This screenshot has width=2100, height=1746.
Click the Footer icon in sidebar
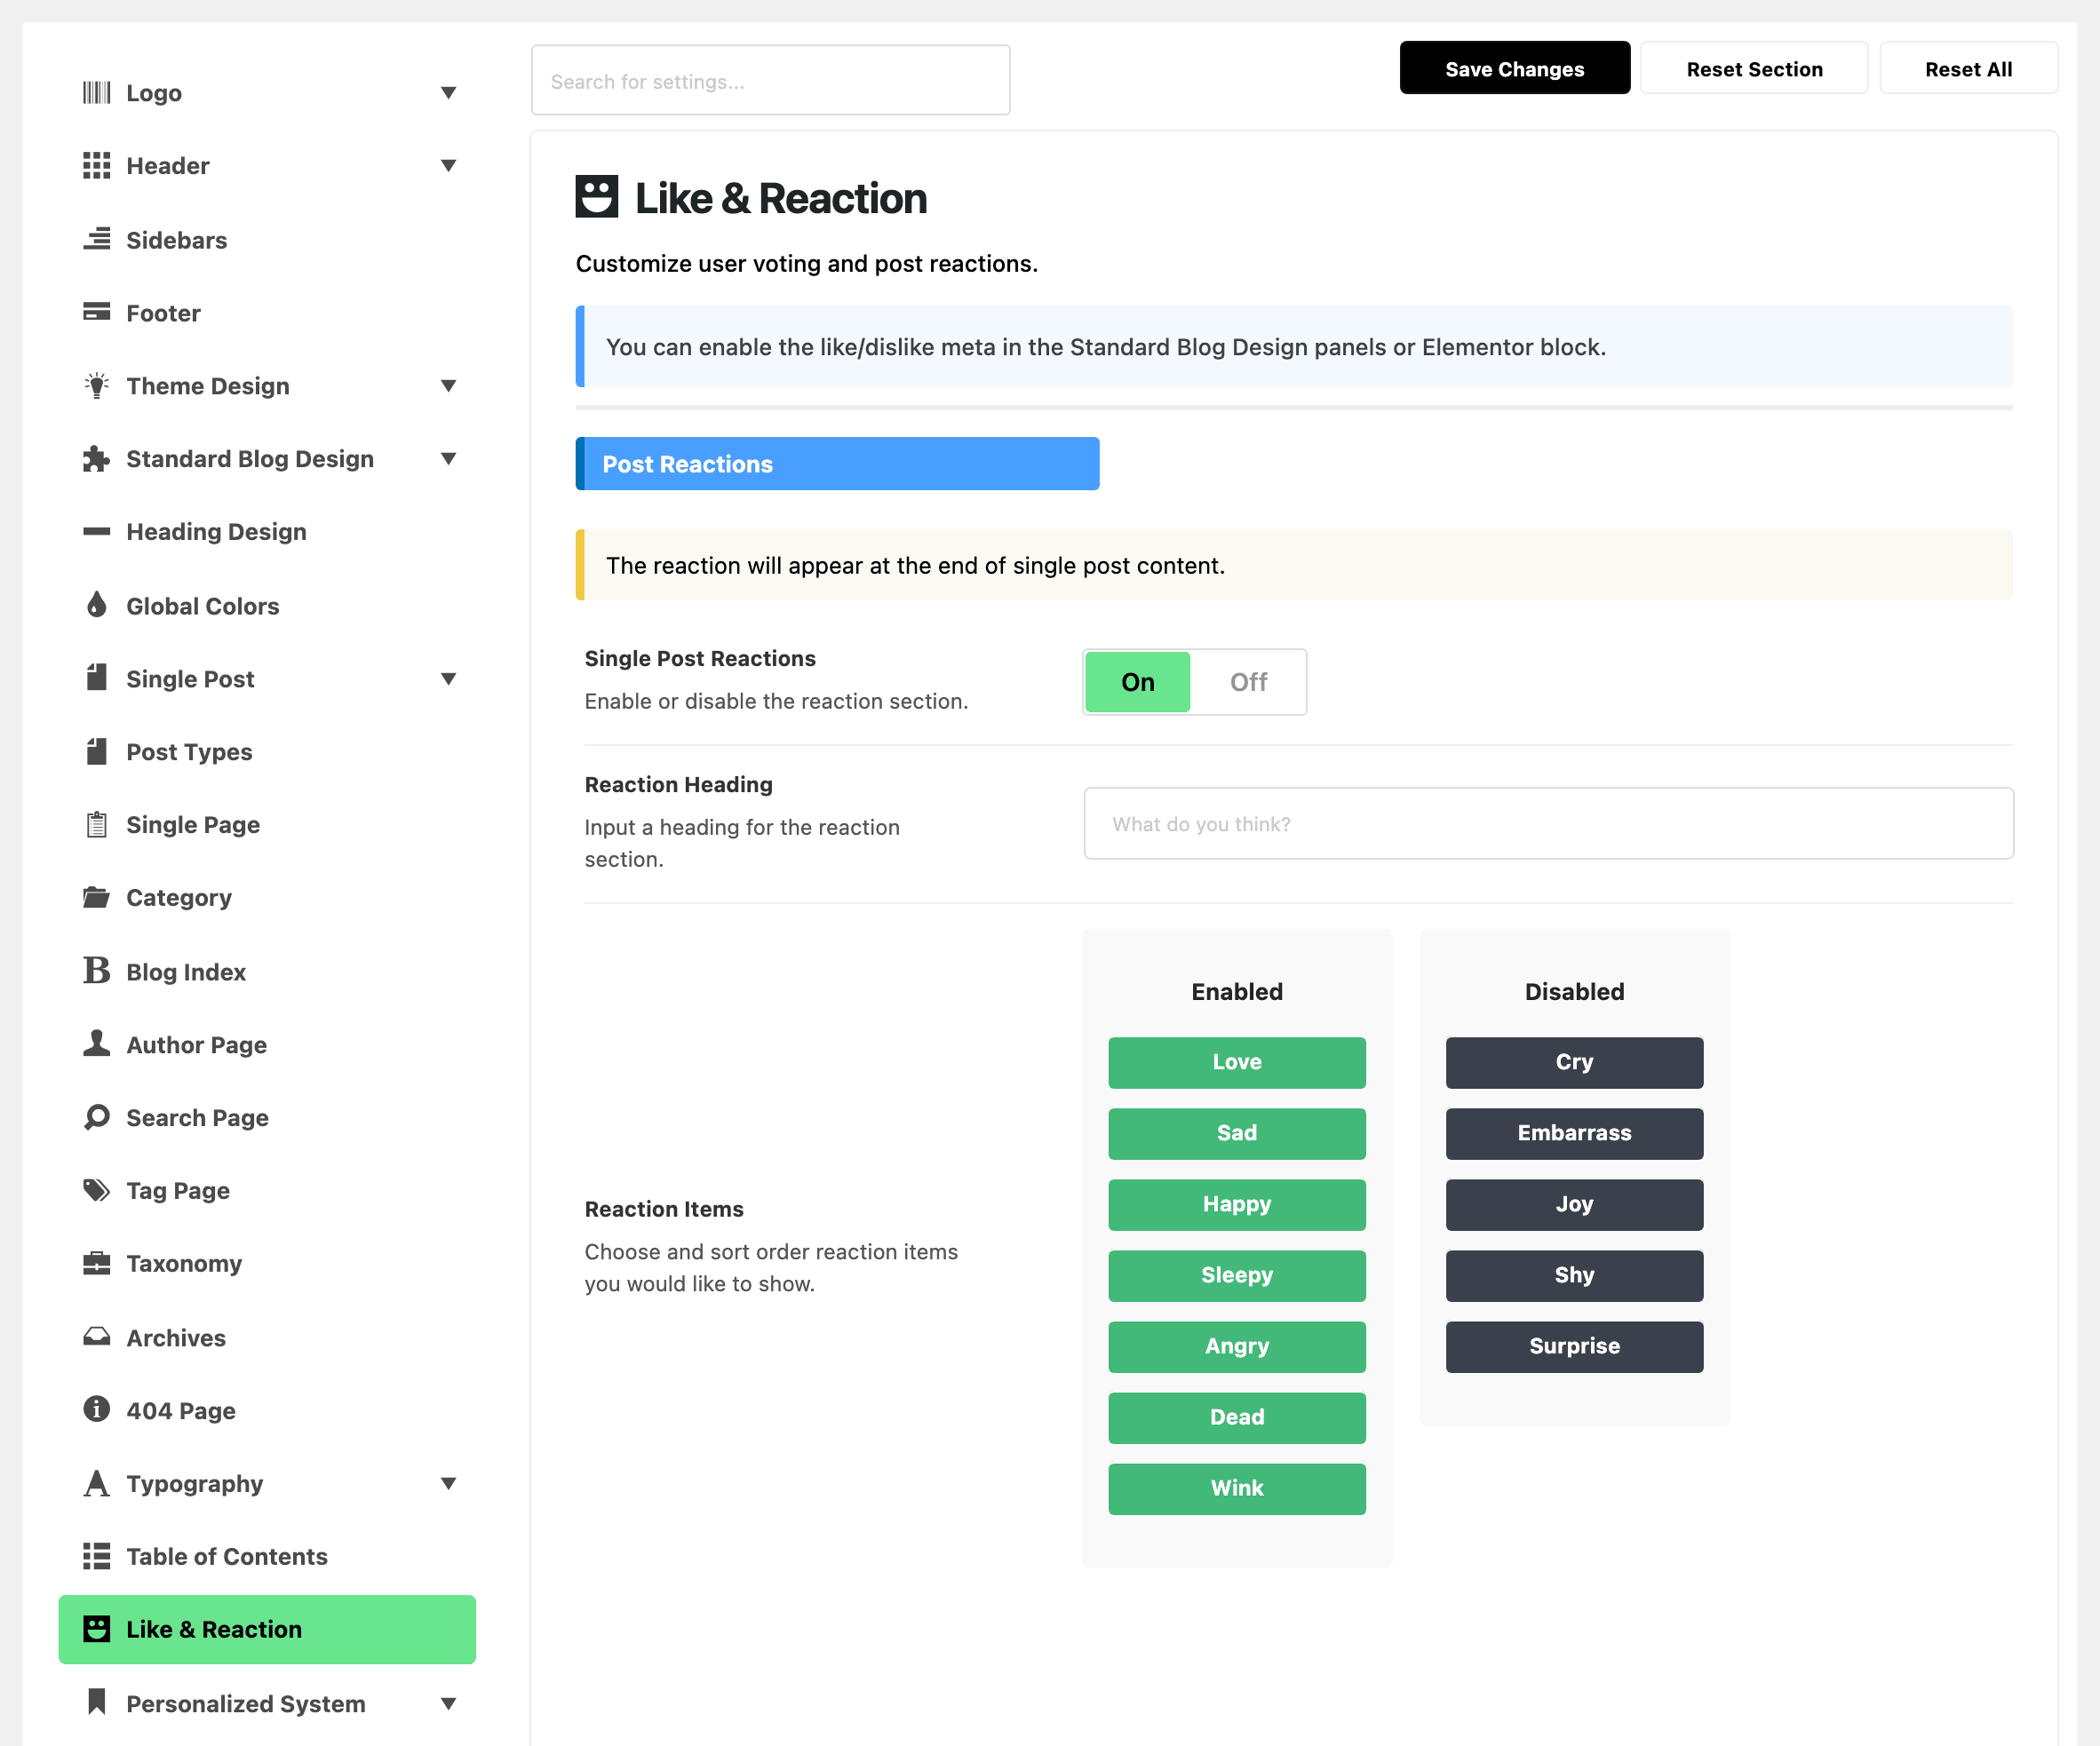[x=96, y=312]
